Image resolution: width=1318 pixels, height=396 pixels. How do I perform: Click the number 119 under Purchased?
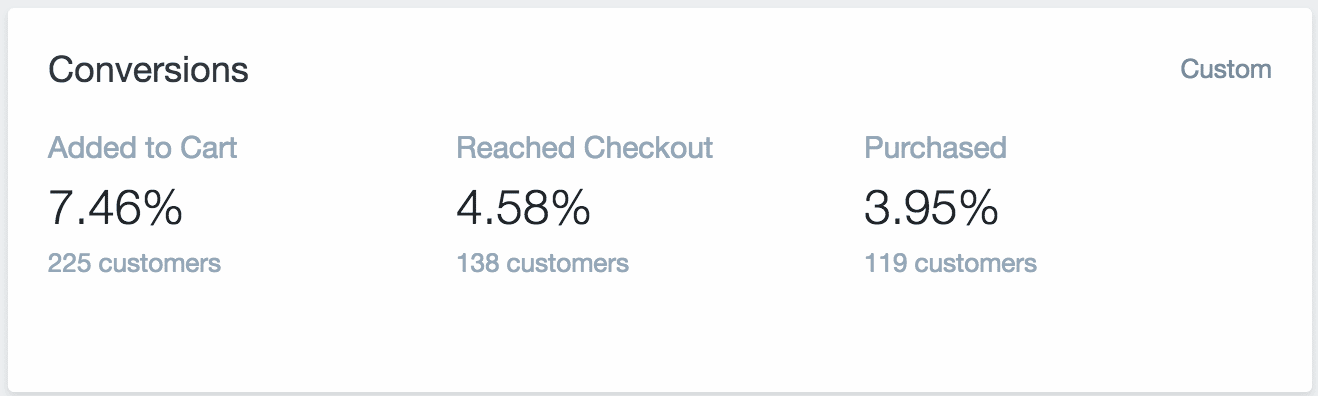[x=885, y=264]
